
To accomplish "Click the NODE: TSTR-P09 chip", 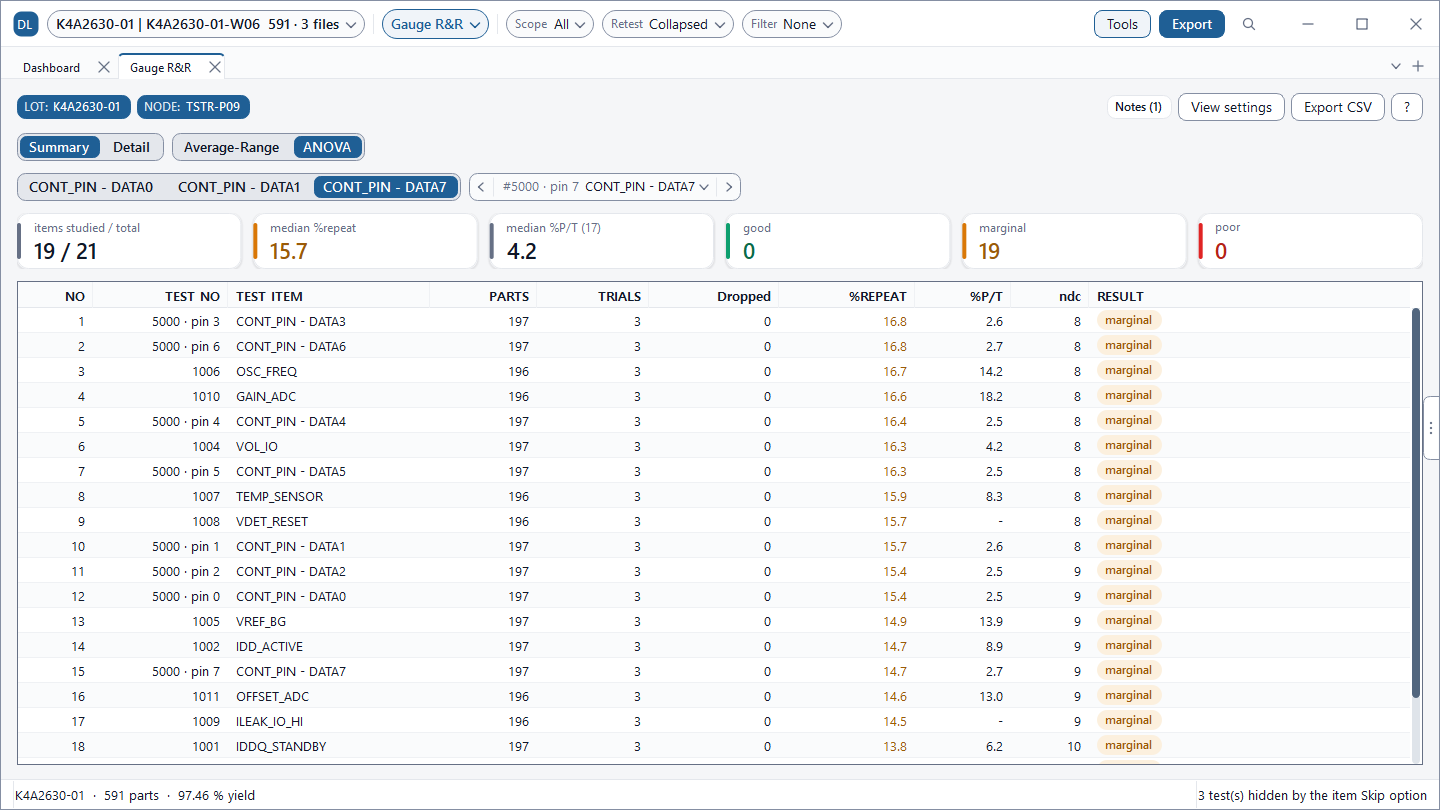I will pyautogui.click(x=193, y=106).
